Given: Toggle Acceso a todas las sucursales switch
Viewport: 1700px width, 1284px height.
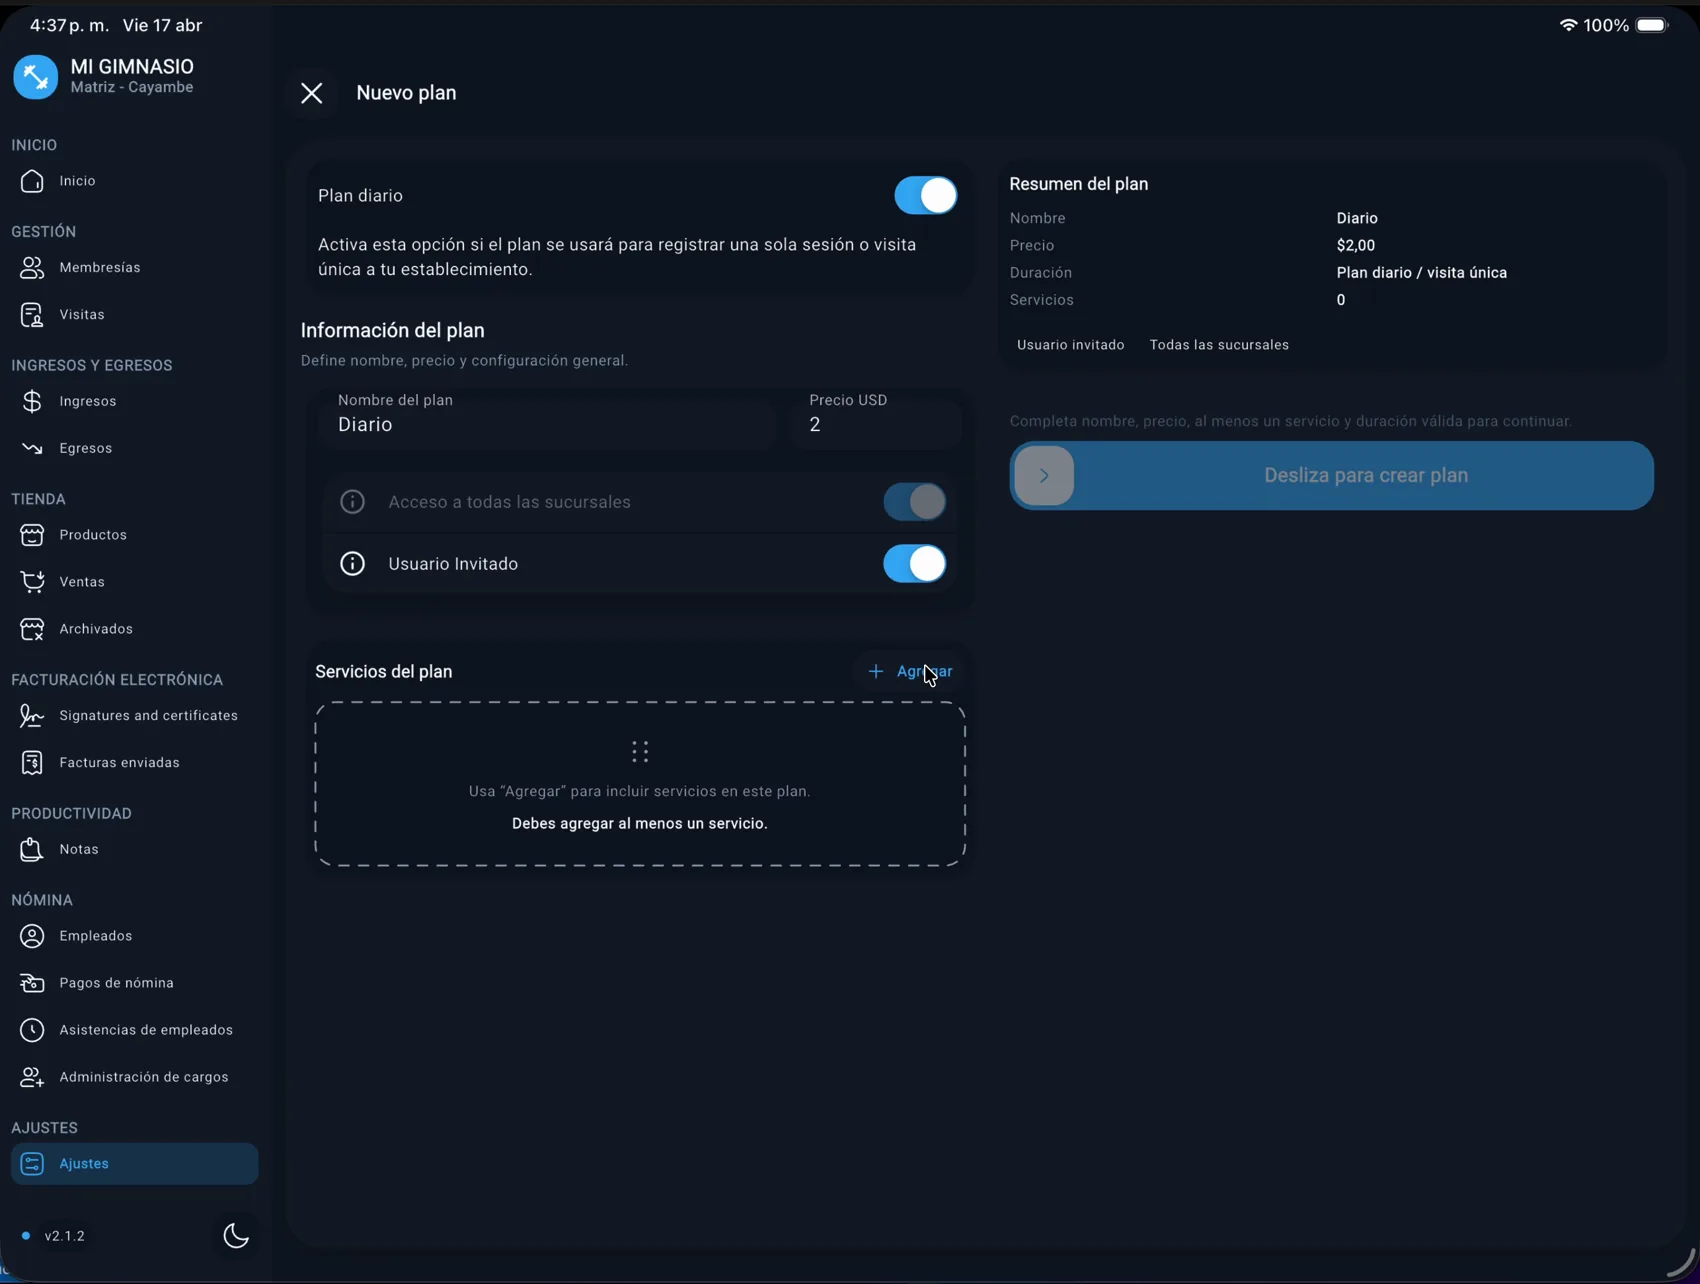Looking at the screenshot, I should point(914,502).
